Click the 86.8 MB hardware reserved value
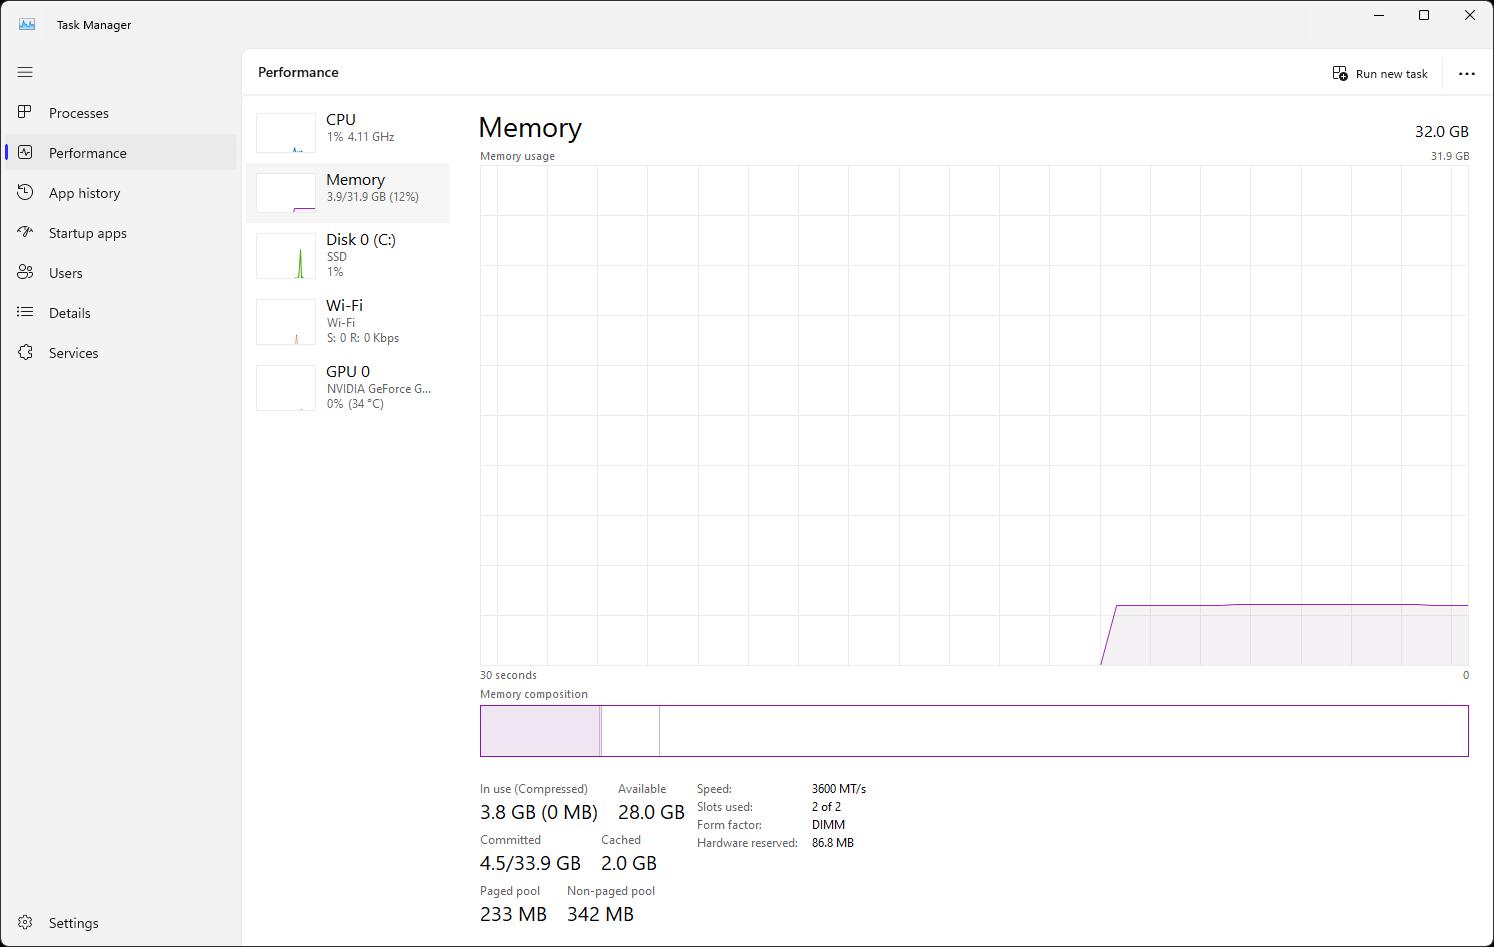The height and width of the screenshot is (947, 1494). (833, 843)
